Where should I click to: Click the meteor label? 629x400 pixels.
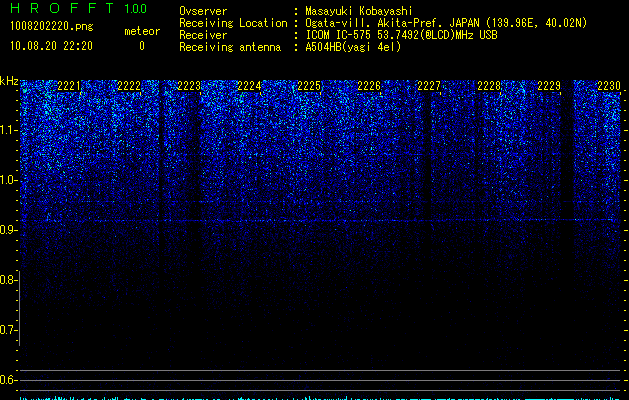click(x=142, y=31)
